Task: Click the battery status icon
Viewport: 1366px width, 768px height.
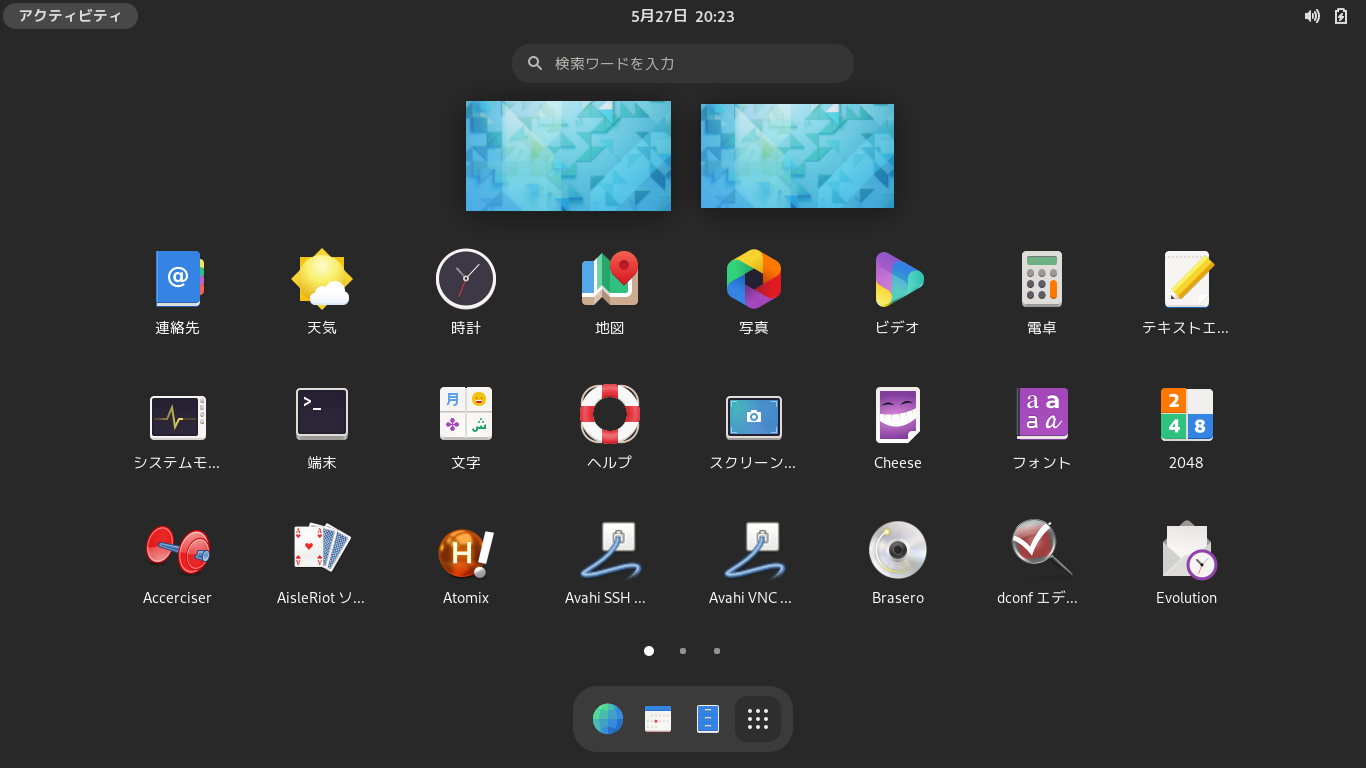Action: [1341, 16]
